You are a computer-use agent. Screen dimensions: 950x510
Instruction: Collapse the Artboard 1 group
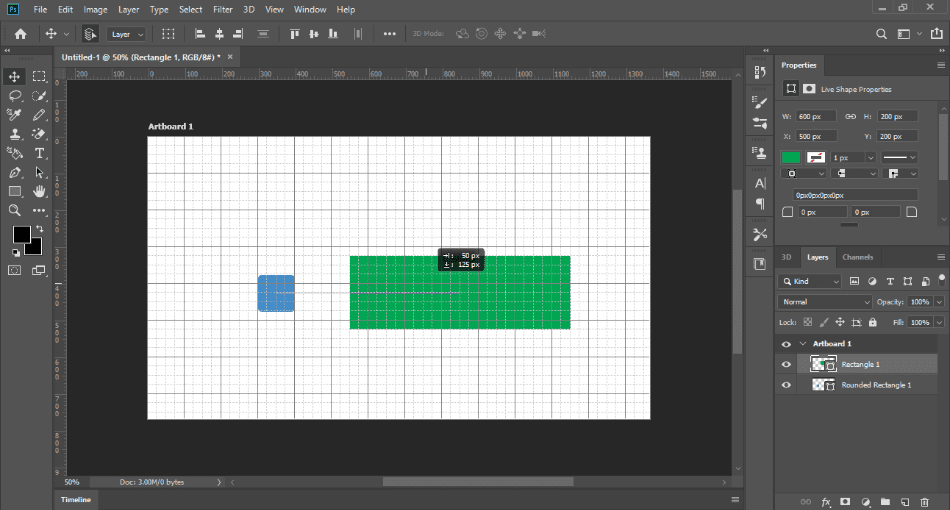pyautogui.click(x=803, y=344)
